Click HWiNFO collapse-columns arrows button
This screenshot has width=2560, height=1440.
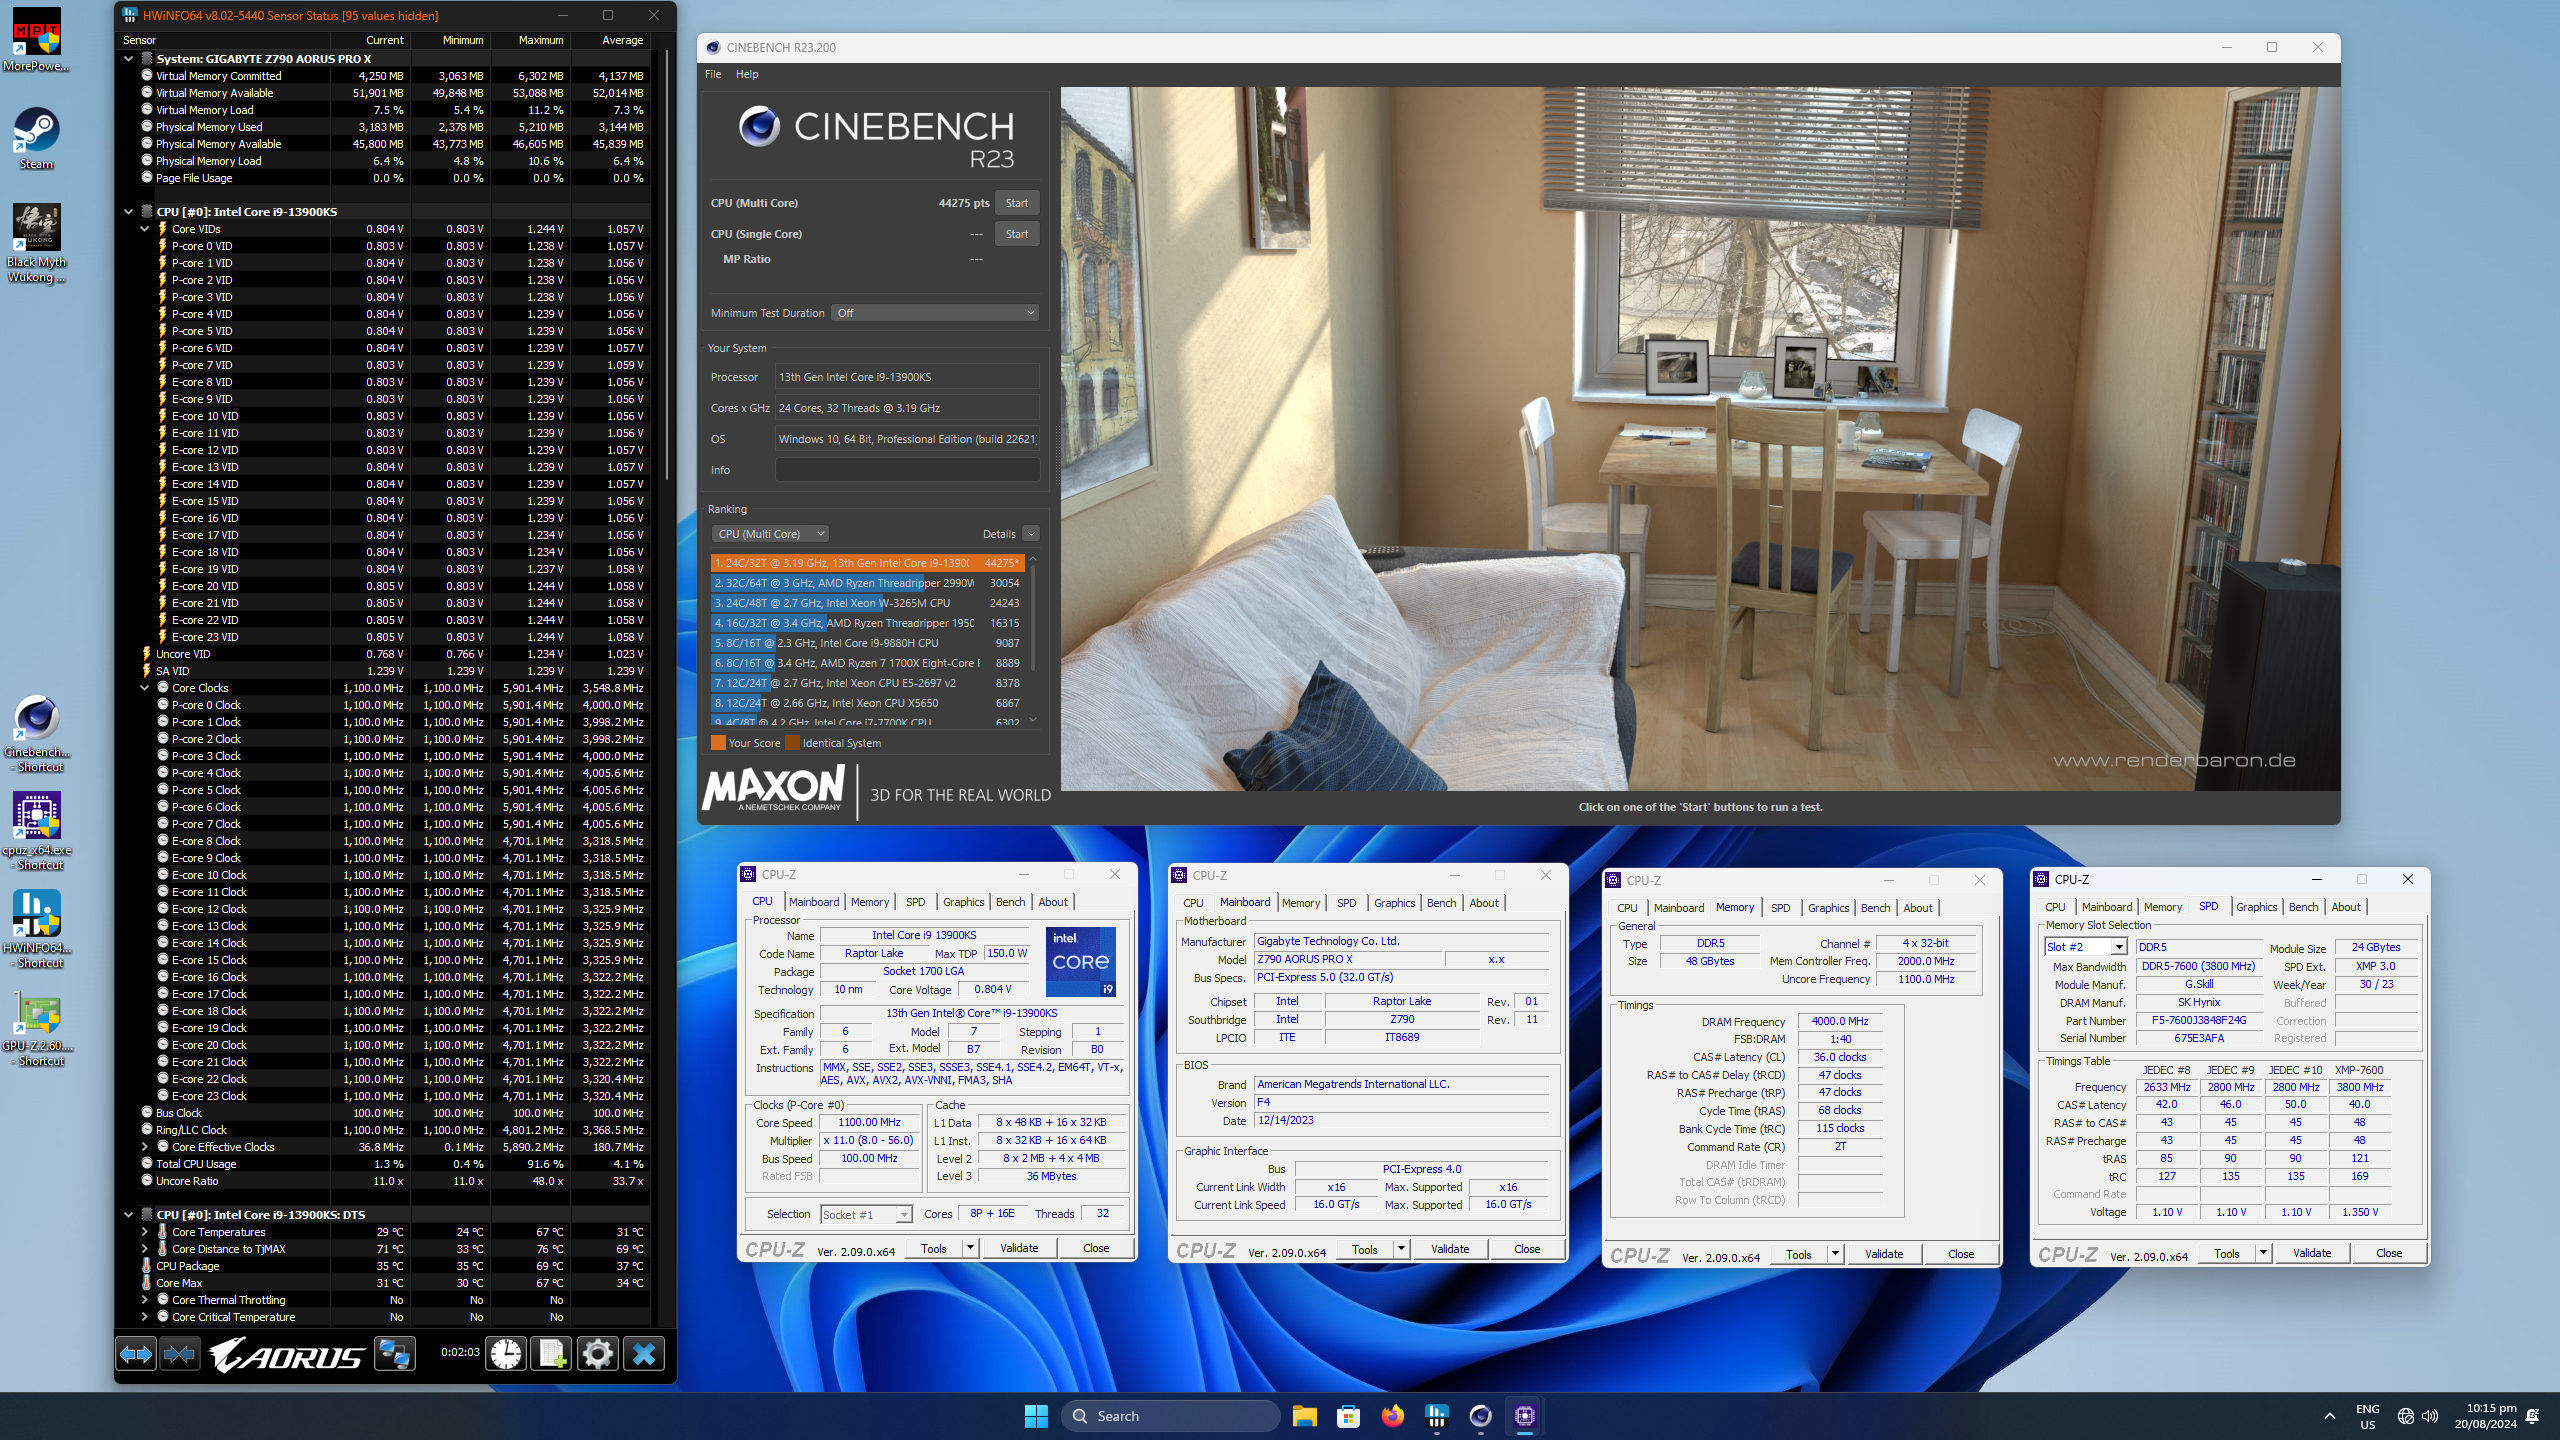pyautogui.click(x=180, y=1354)
